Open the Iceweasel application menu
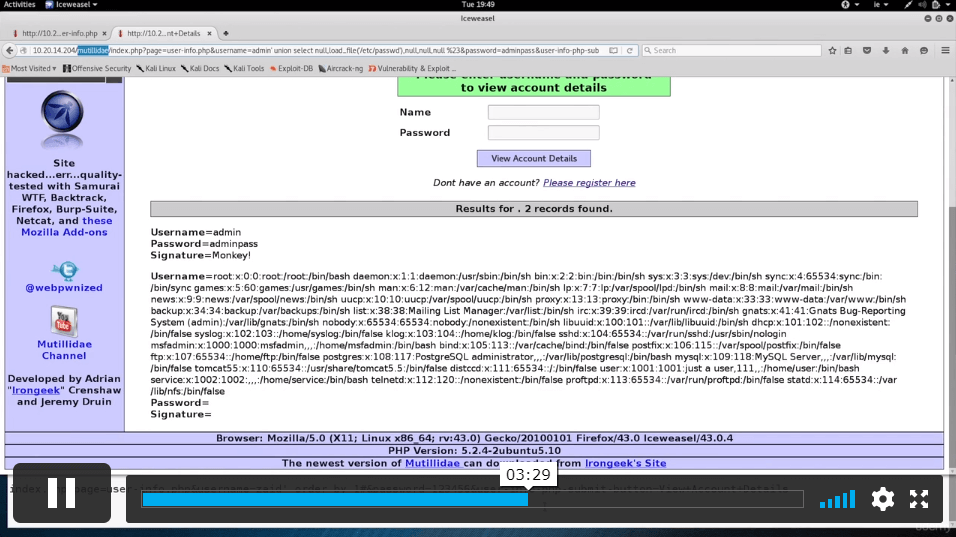The image size is (956, 537). click(x=71, y=4)
